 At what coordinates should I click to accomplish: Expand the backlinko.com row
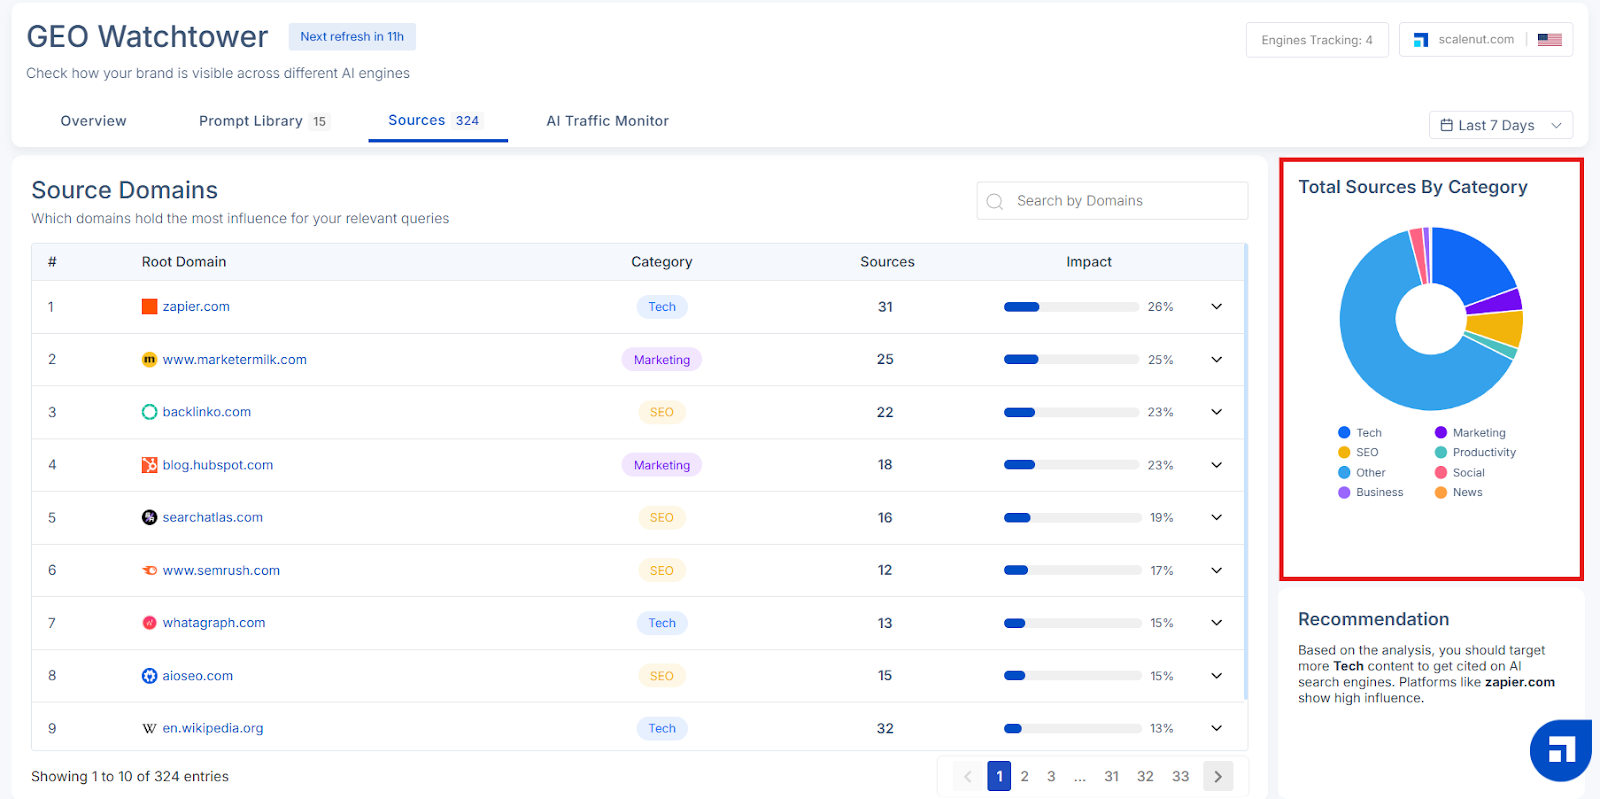pyautogui.click(x=1217, y=412)
